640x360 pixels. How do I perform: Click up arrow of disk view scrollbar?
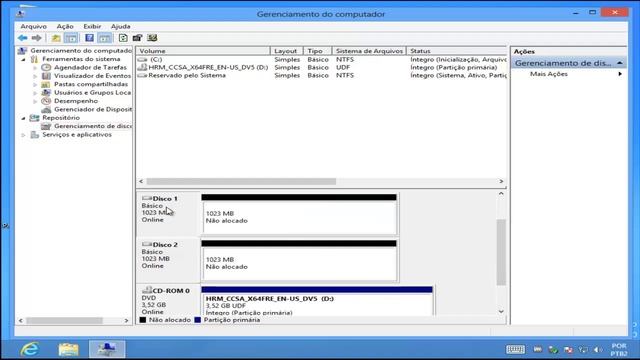(x=501, y=193)
